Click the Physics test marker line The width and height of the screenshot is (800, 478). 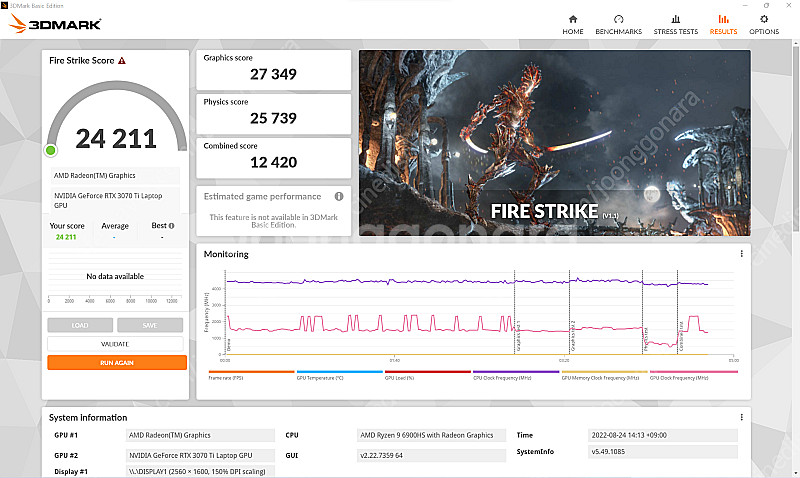[642, 312]
